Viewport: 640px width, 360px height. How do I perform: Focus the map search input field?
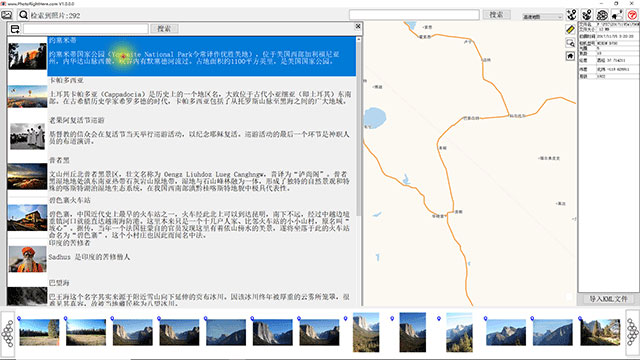point(414,15)
